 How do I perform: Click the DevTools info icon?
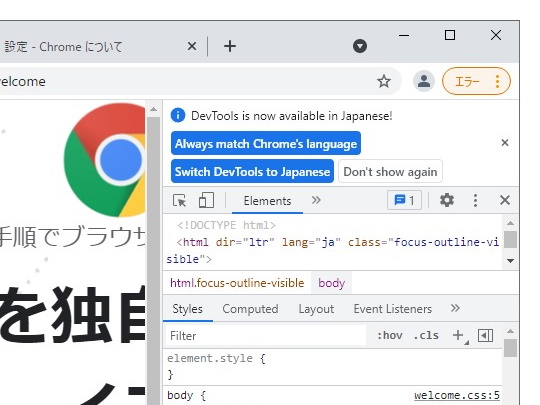click(x=178, y=115)
